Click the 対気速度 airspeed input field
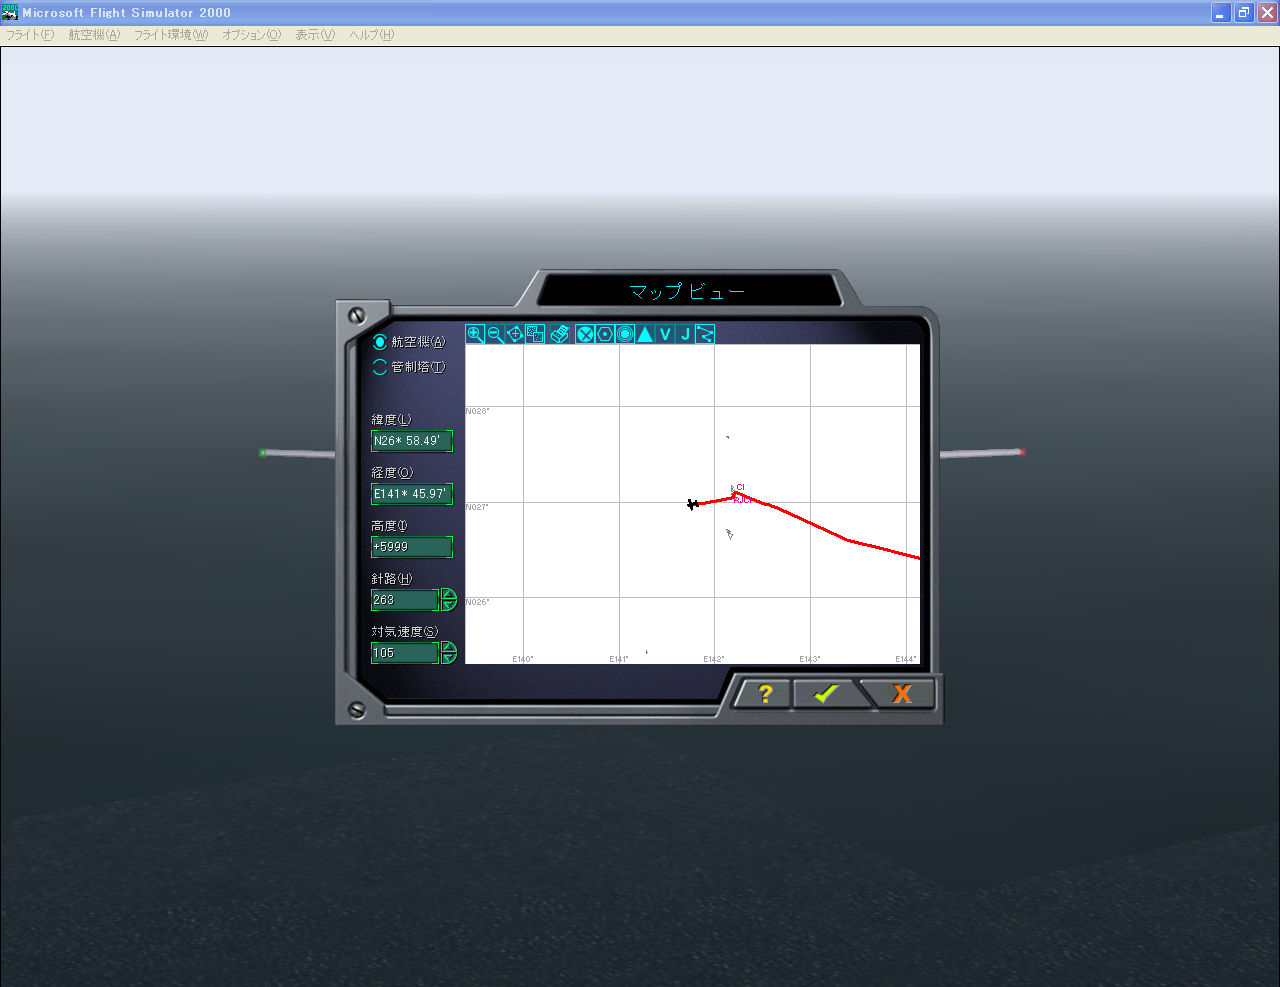 [405, 653]
